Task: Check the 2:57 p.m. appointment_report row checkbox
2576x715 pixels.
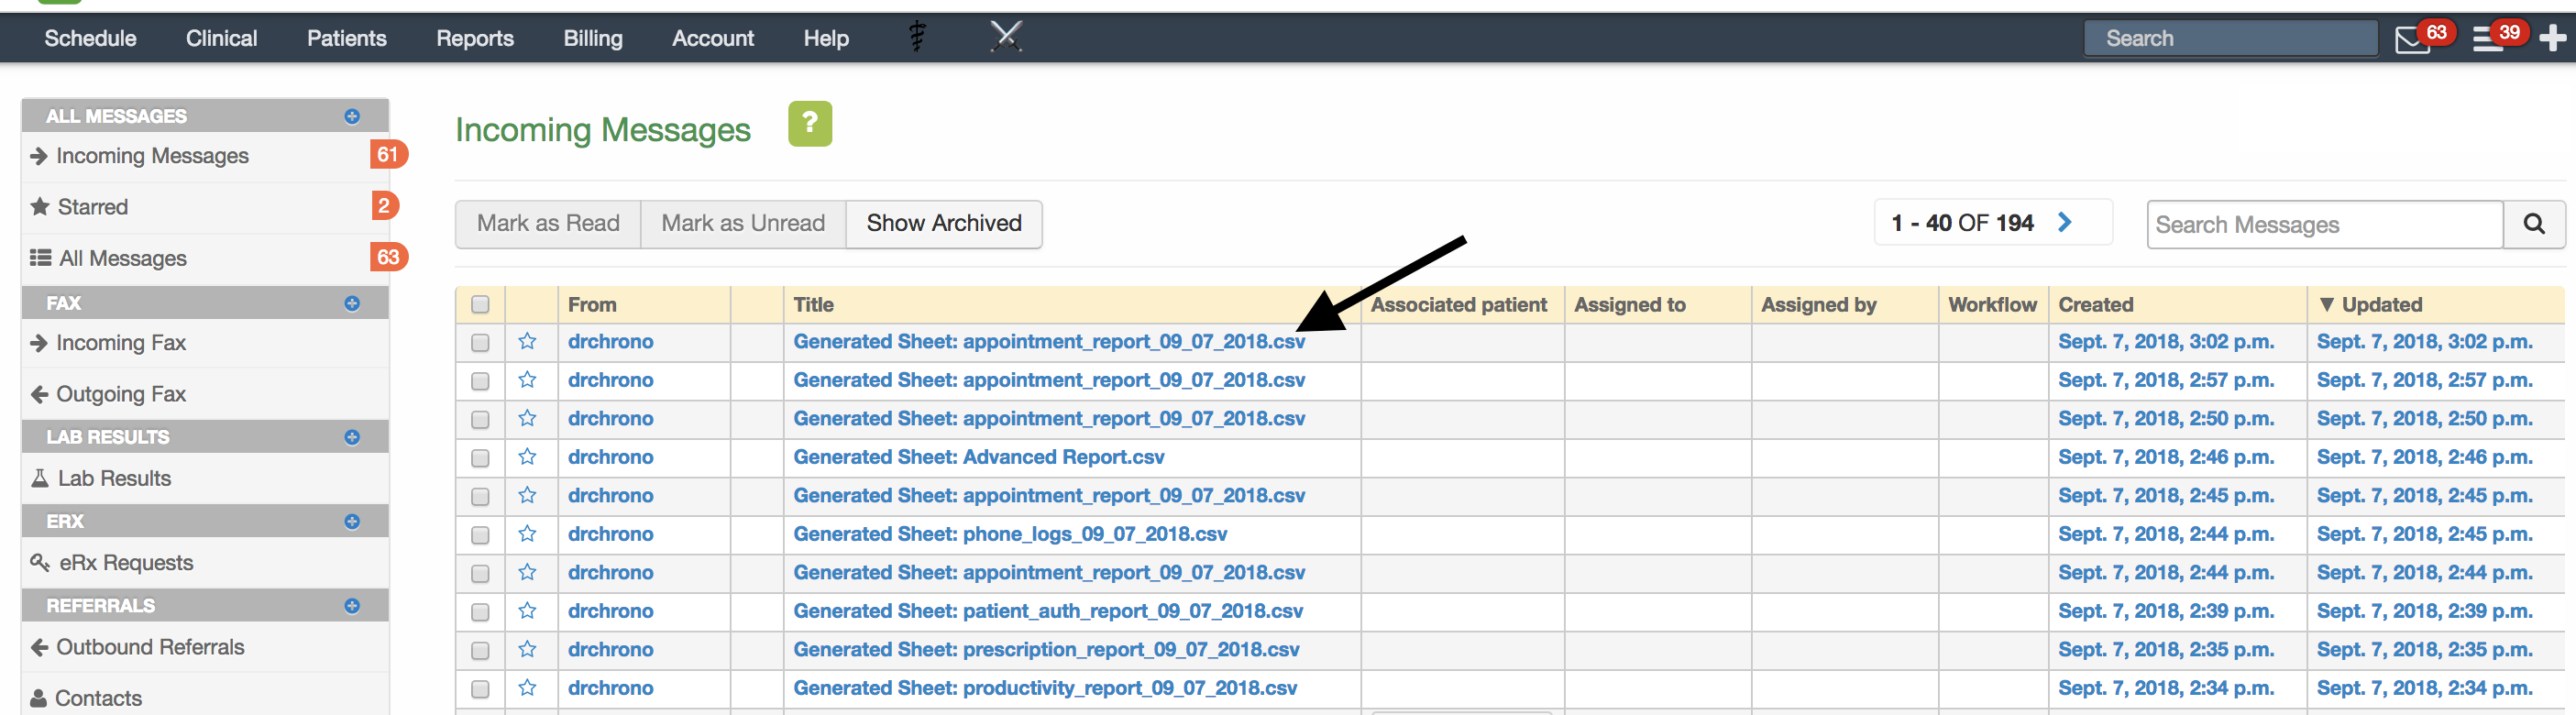Action: click(x=480, y=381)
